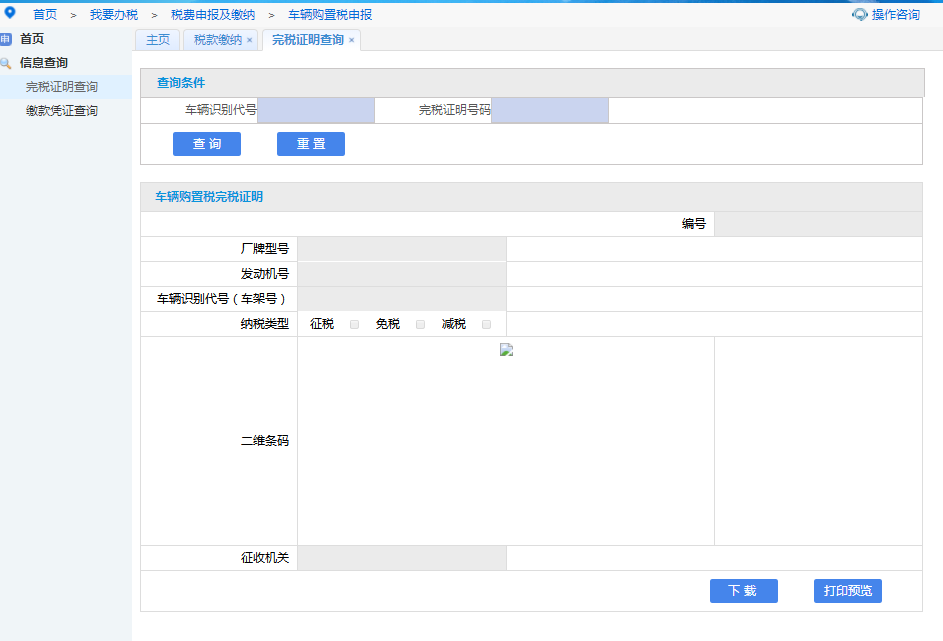Click the 下载 button
Viewport: 943px width, 641px height.
click(x=744, y=590)
